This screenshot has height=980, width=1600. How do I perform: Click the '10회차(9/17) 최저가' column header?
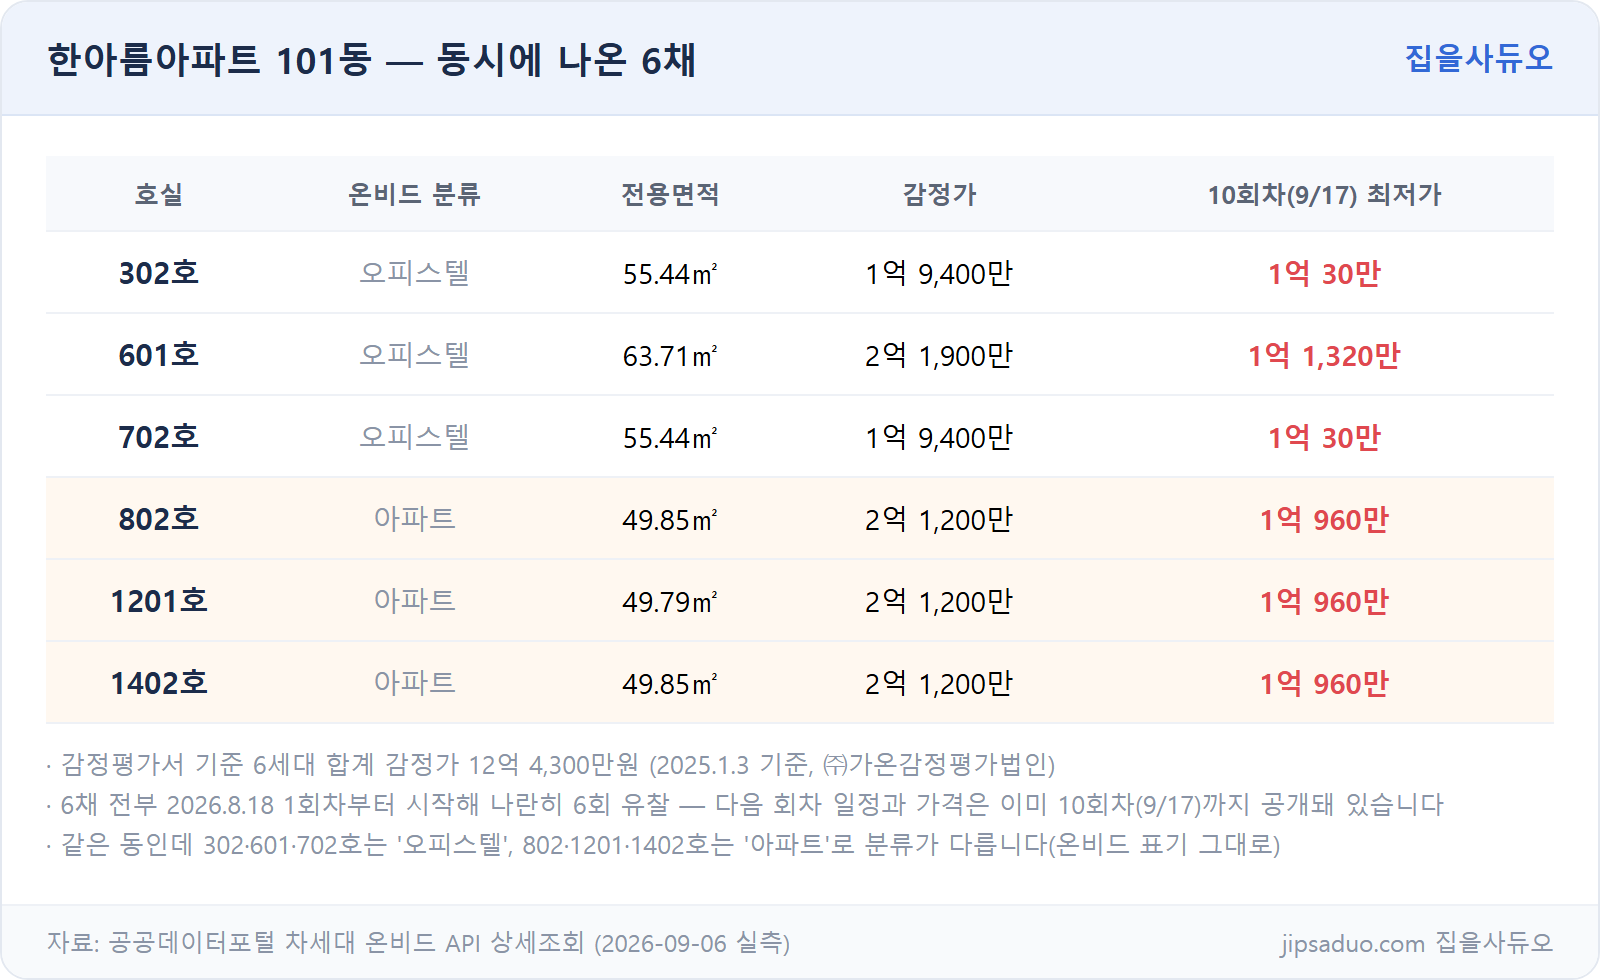click(x=1324, y=194)
